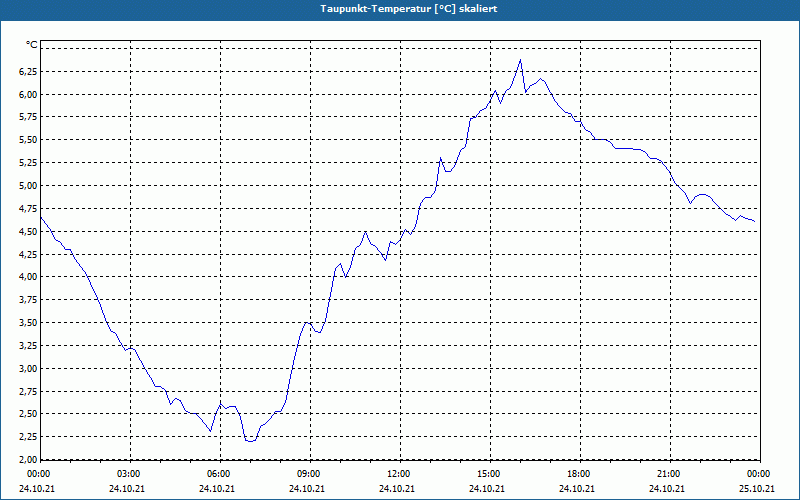The height and width of the screenshot is (500, 800).
Task: Select the 24.10.21 date under the first 00:00
Action: click(37, 488)
